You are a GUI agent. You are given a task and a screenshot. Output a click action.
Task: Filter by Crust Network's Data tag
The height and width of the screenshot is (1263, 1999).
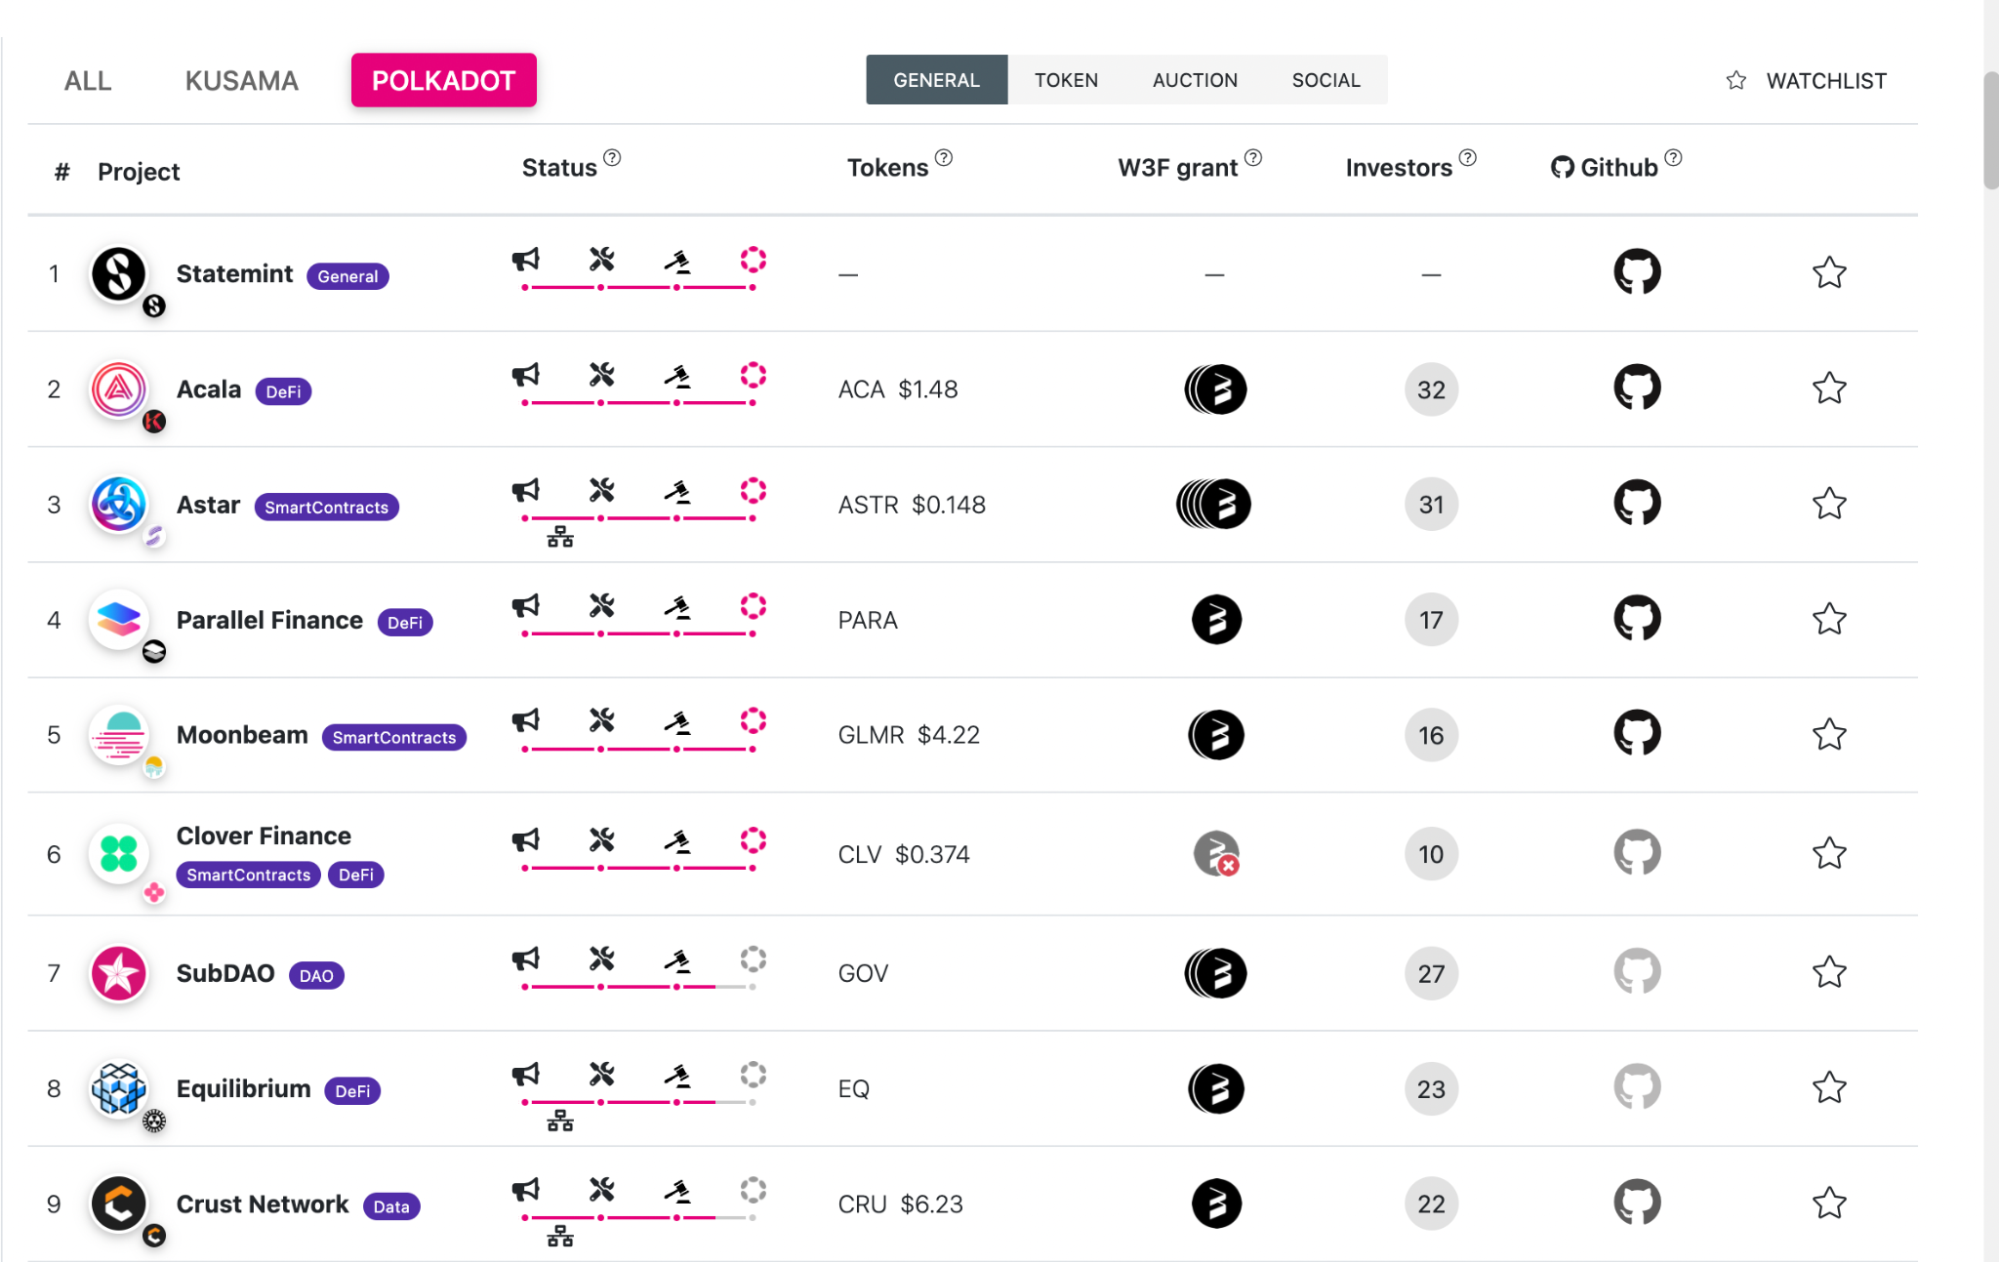coord(391,1207)
